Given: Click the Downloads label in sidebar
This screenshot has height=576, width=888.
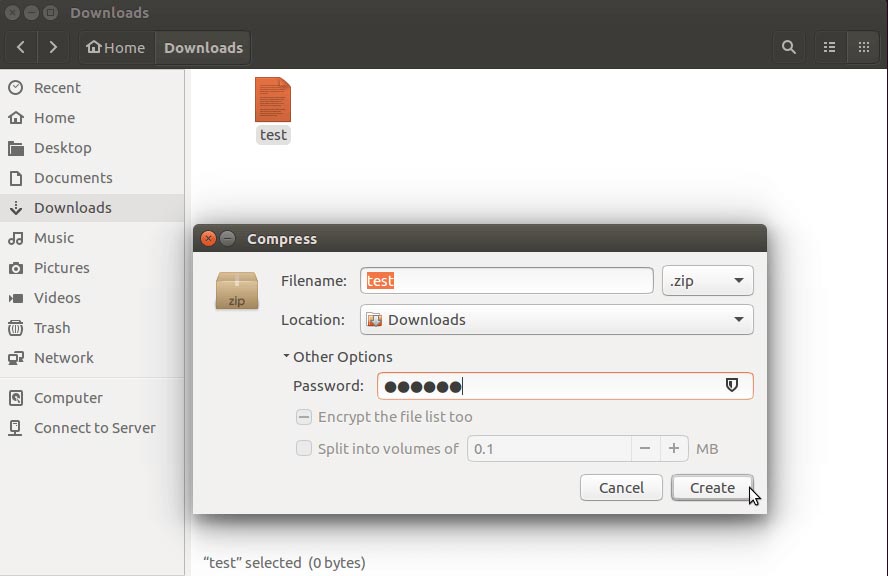Looking at the screenshot, I should 72,208.
